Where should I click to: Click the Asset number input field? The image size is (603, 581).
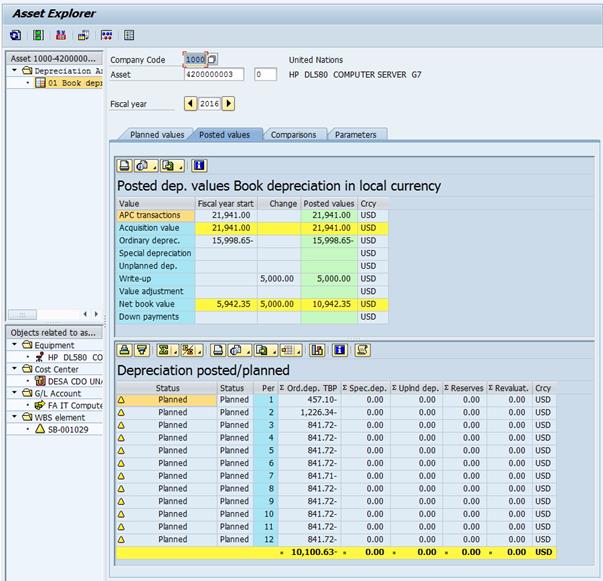click(214, 75)
